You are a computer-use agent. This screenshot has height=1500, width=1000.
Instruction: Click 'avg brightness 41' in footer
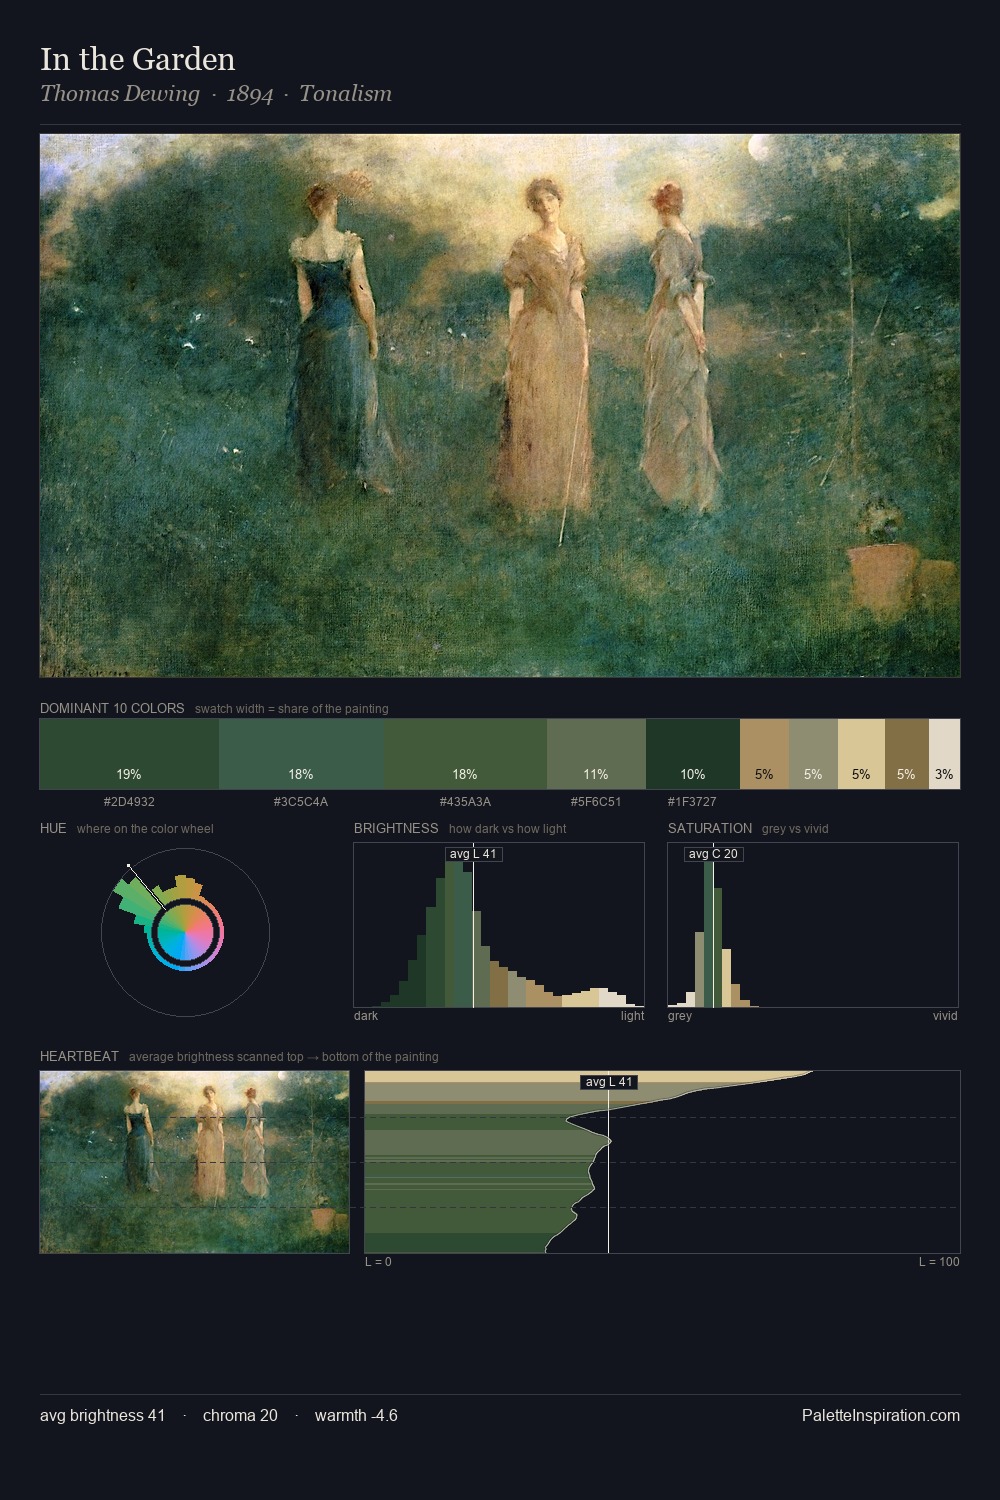(103, 1416)
